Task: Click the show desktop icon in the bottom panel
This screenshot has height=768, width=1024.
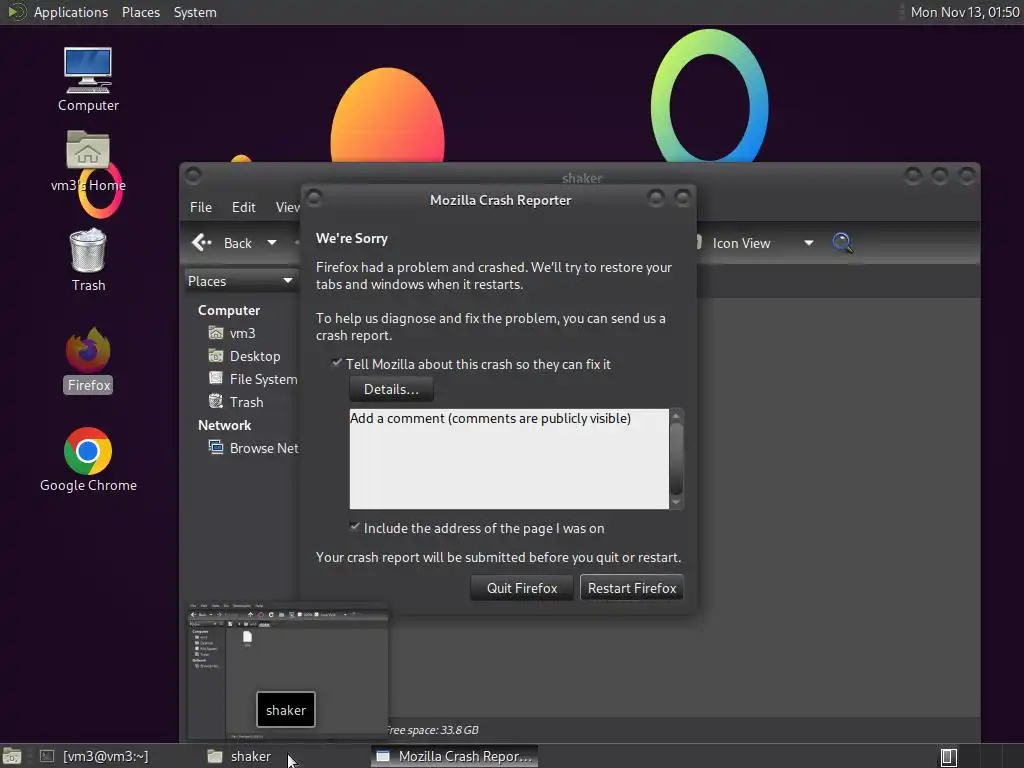Action: pyautogui.click(x=12, y=756)
